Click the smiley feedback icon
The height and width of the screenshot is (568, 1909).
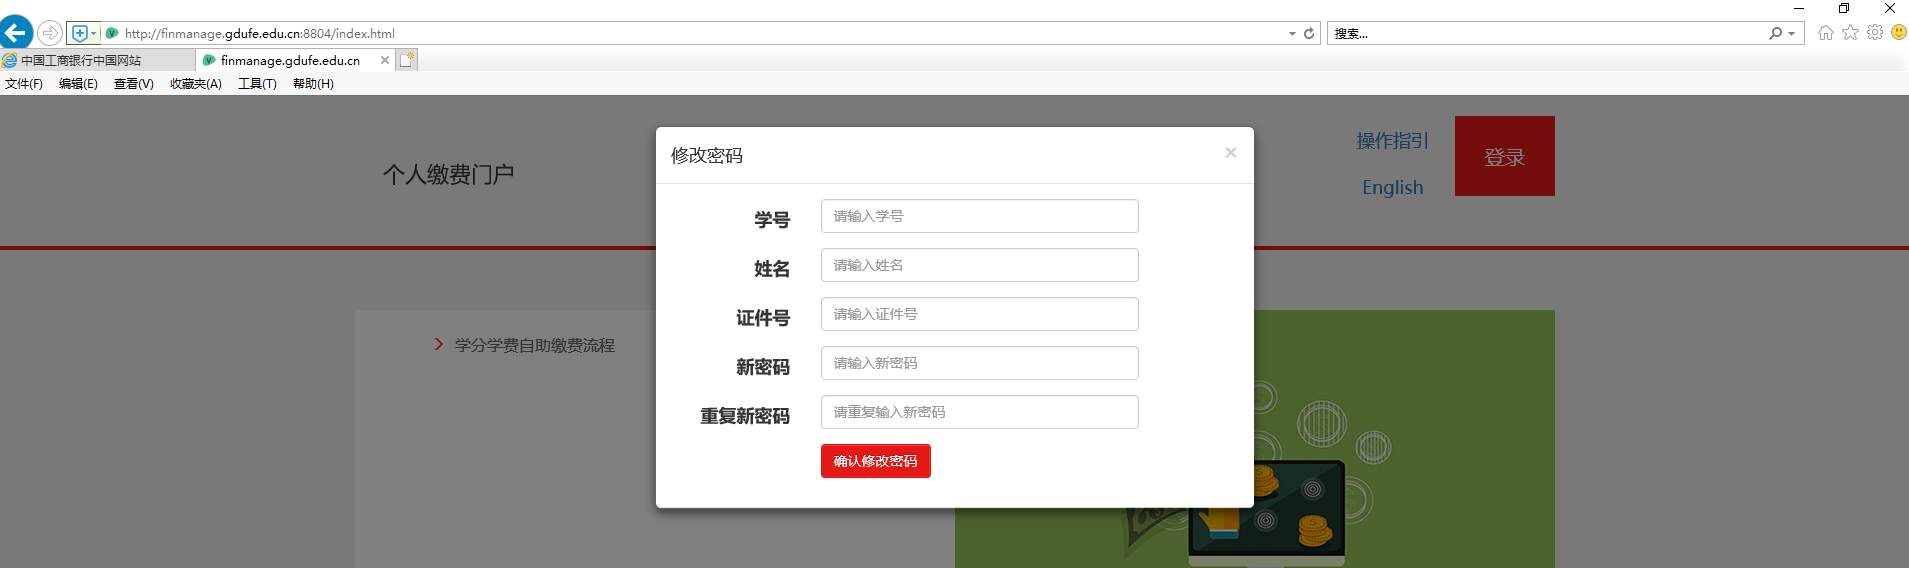point(1898,33)
